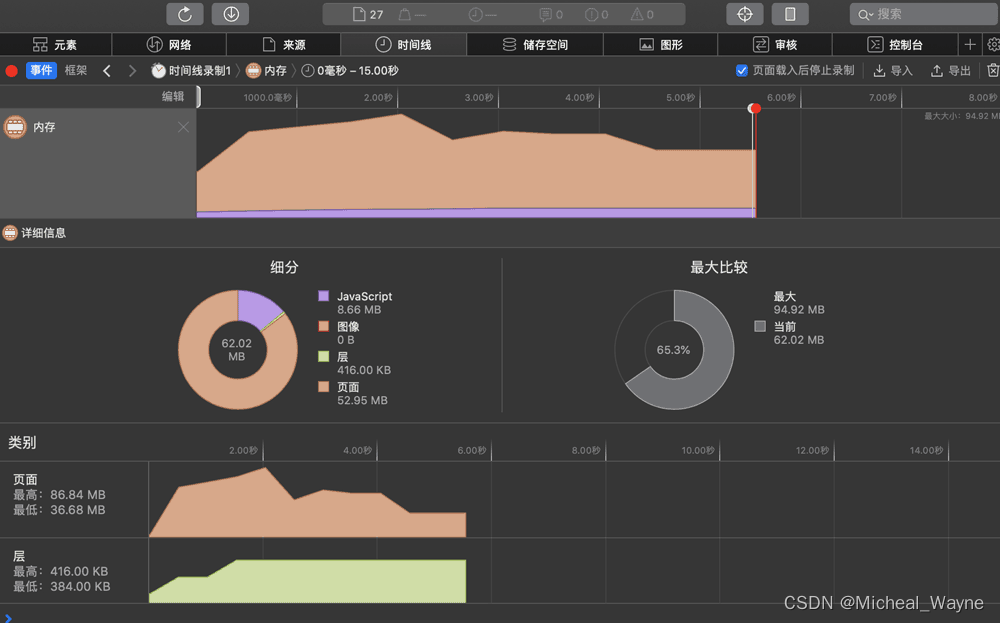Switch to the 网络 tab

[x=169, y=45]
